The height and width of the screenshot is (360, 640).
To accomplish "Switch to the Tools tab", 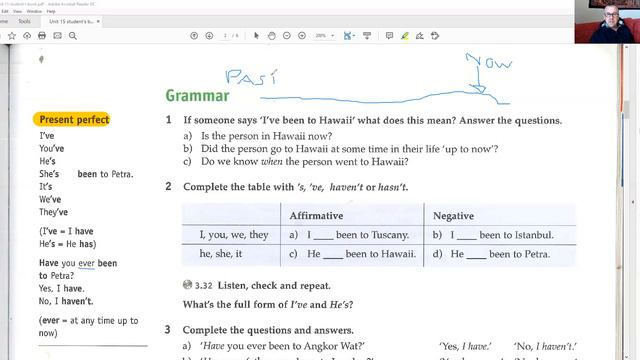I will pos(24,21).
